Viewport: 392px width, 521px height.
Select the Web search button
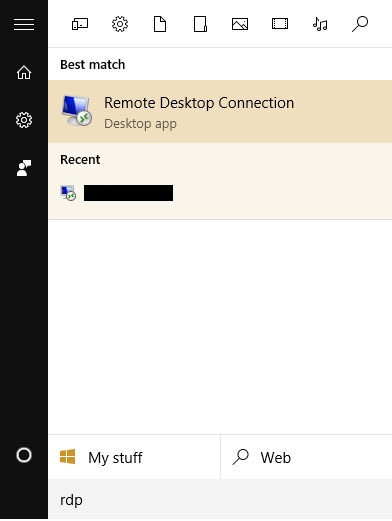306,457
